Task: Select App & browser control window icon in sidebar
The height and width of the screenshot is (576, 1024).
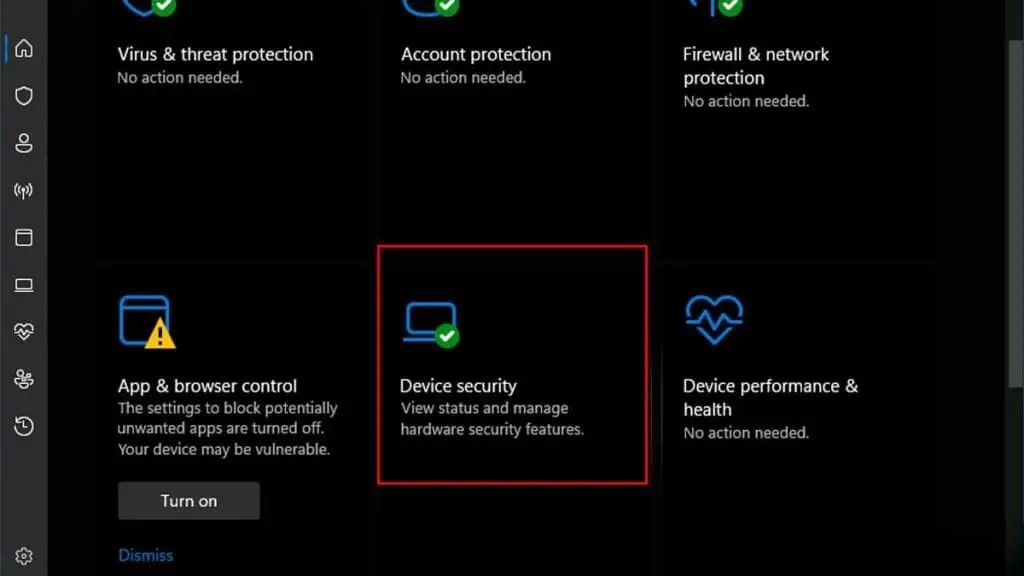Action: coord(24,238)
